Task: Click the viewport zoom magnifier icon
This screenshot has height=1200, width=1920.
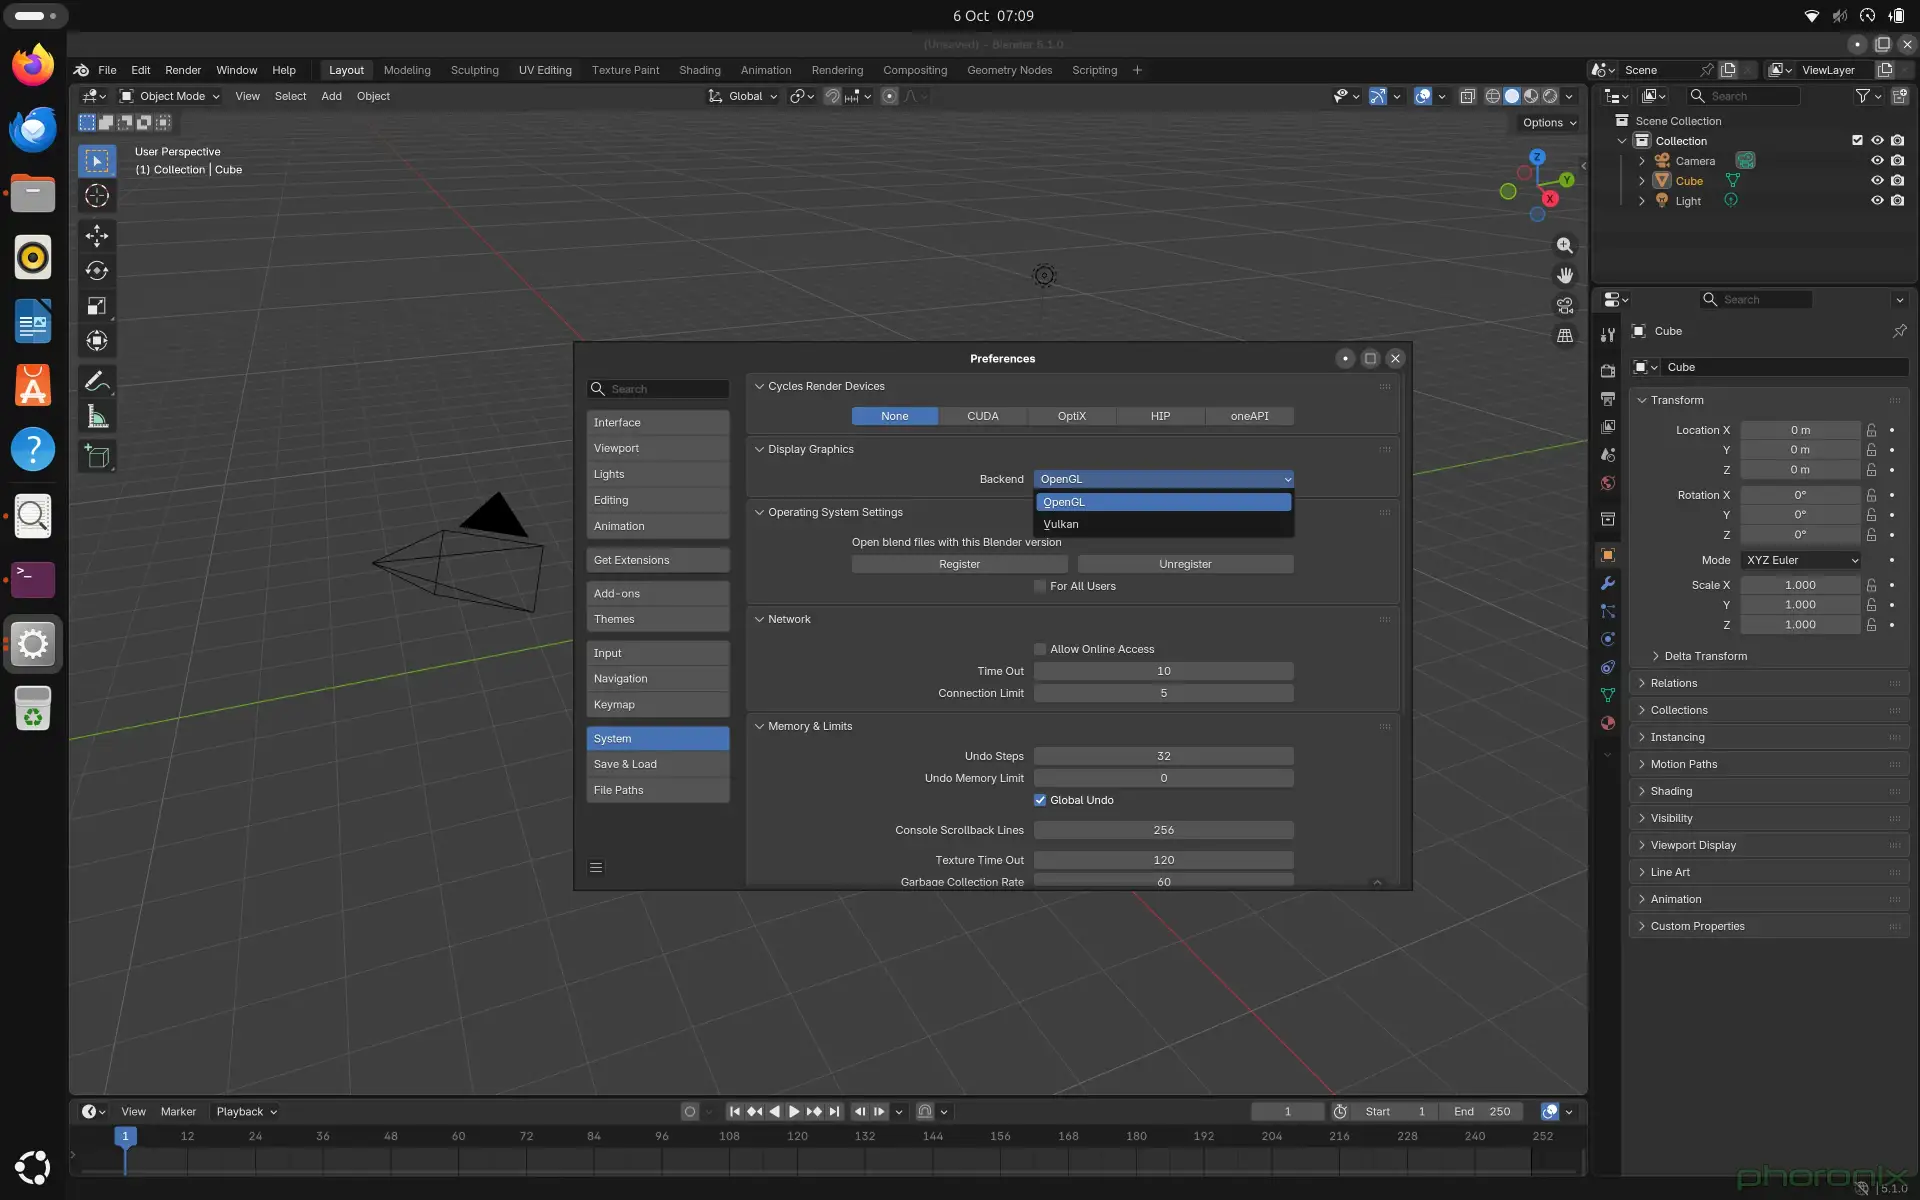Action: [1565, 246]
